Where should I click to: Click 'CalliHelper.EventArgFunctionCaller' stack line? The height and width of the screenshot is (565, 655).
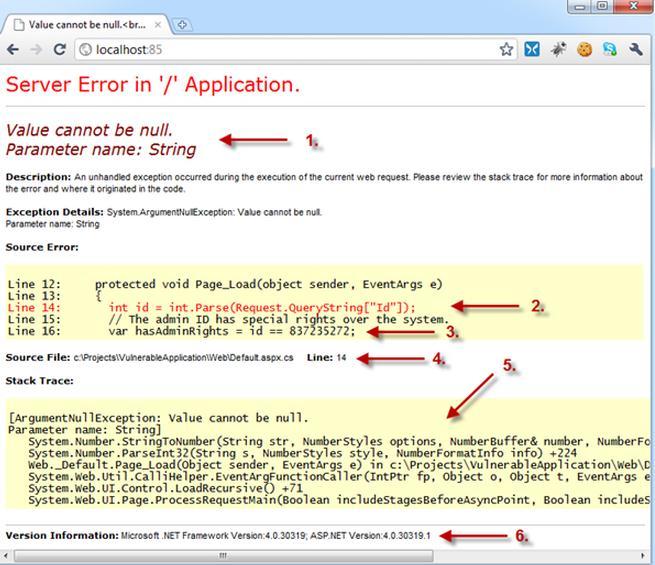(x=339, y=476)
